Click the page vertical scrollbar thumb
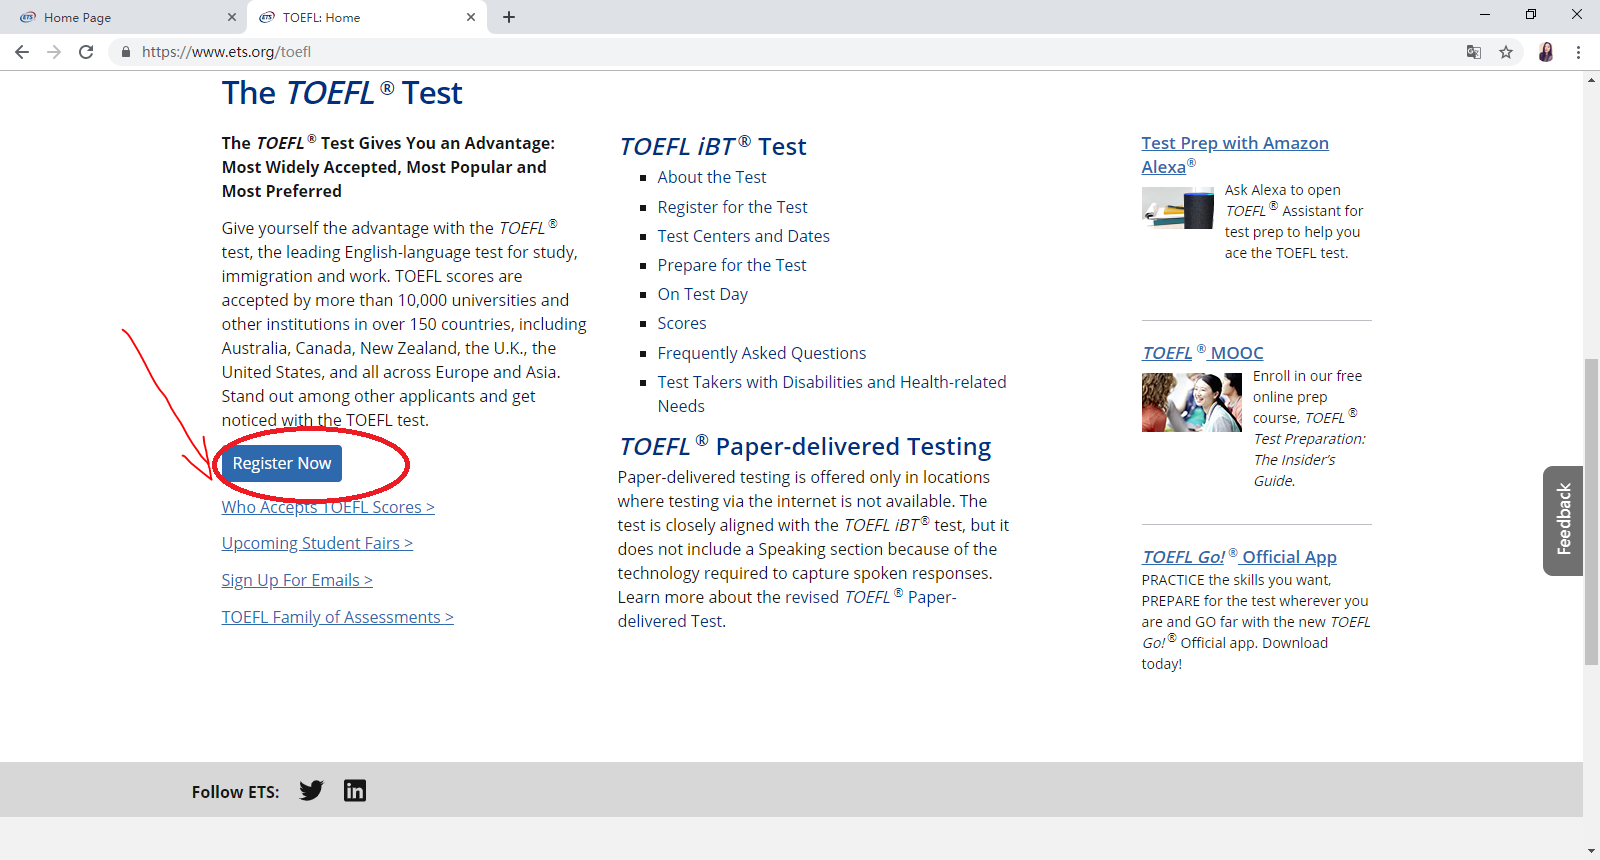This screenshot has height=860, width=1600. click(1591, 511)
